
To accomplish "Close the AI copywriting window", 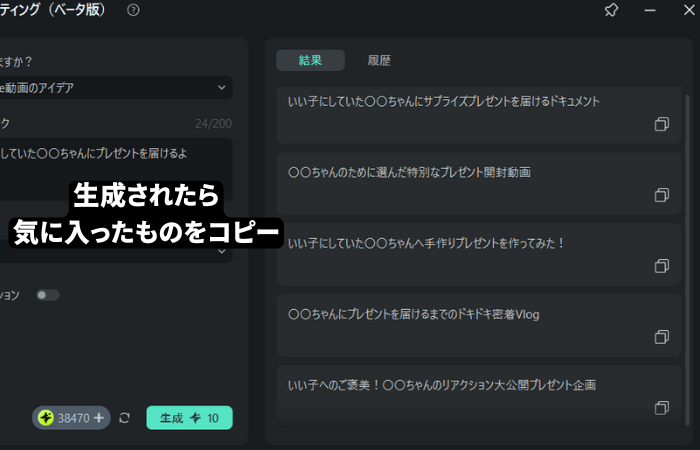I will 689,10.
